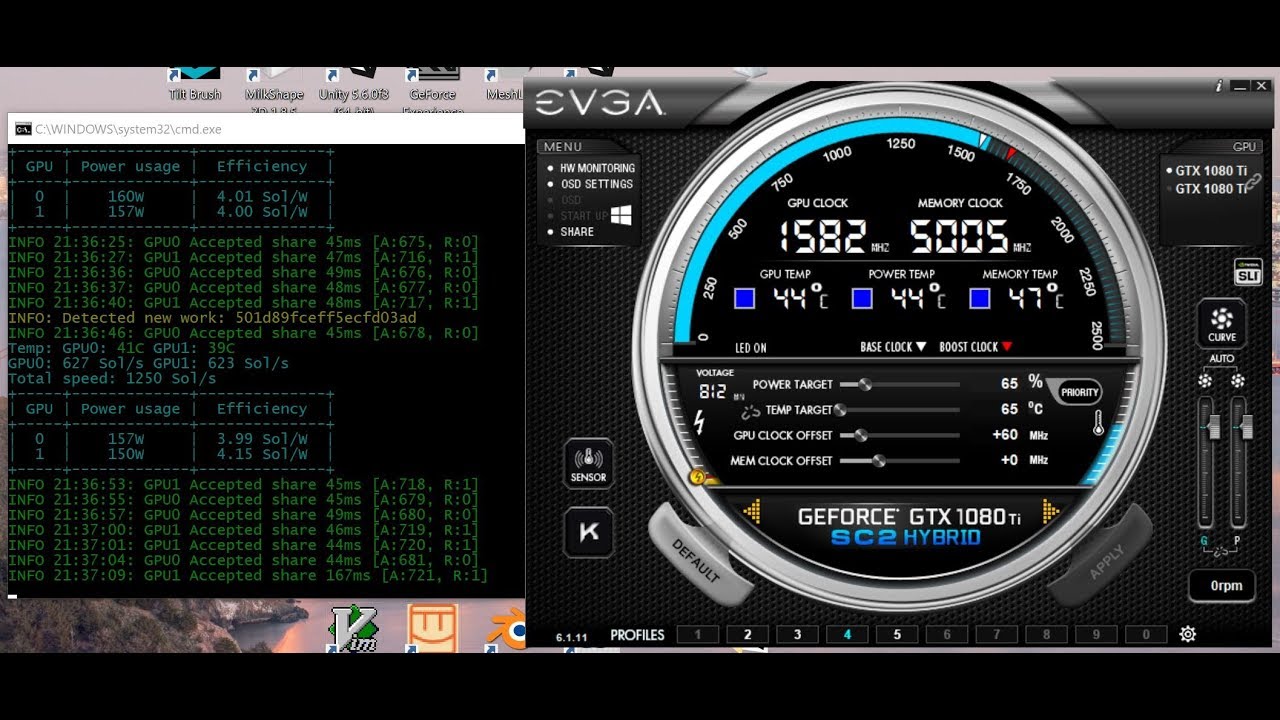Image resolution: width=1280 pixels, height=720 pixels.
Task: Click the left auto fan icon
Action: click(x=1205, y=381)
